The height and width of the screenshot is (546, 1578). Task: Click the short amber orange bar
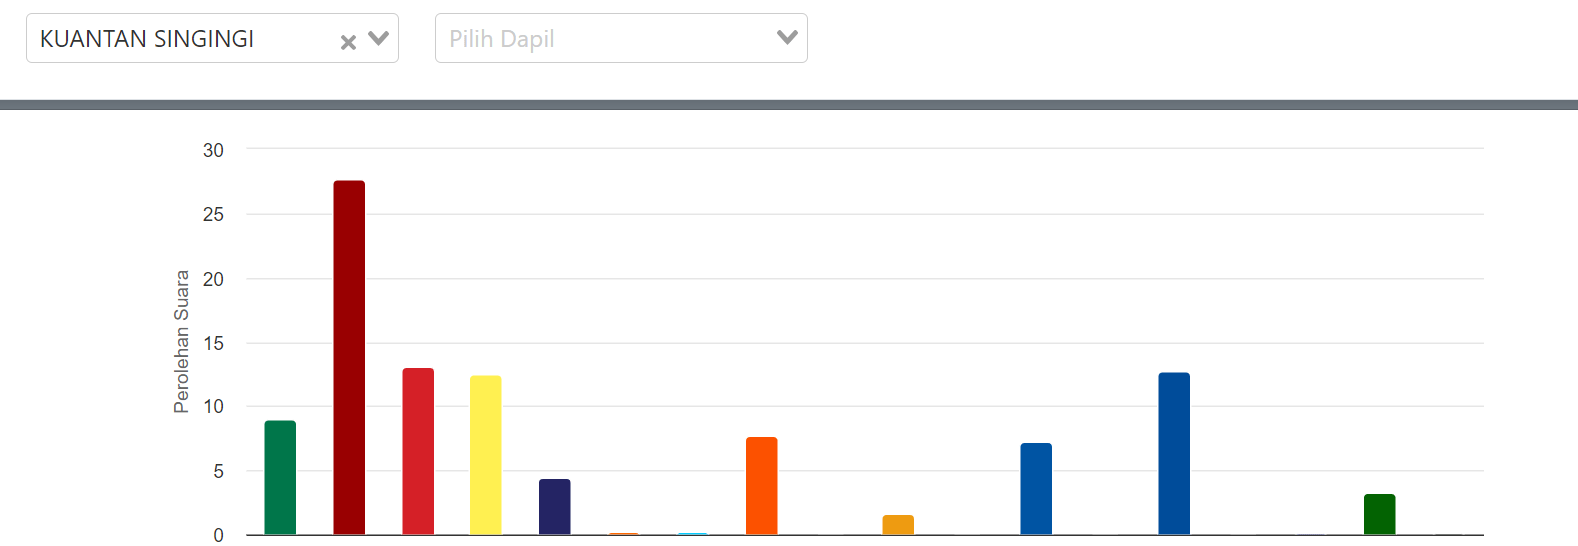[x=897, y=525]
